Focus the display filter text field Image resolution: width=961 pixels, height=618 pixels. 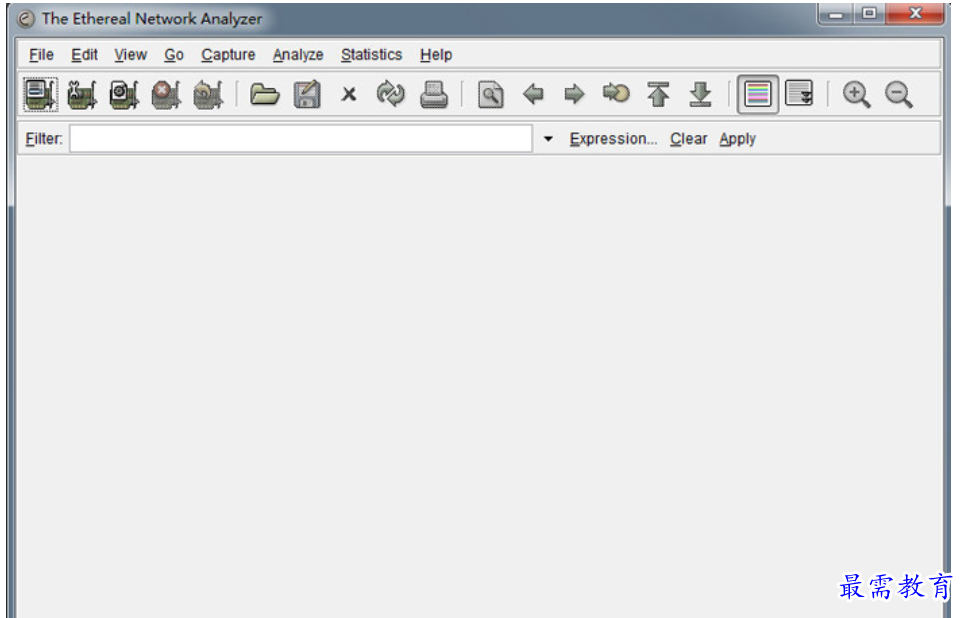click(x=301, y=139)
